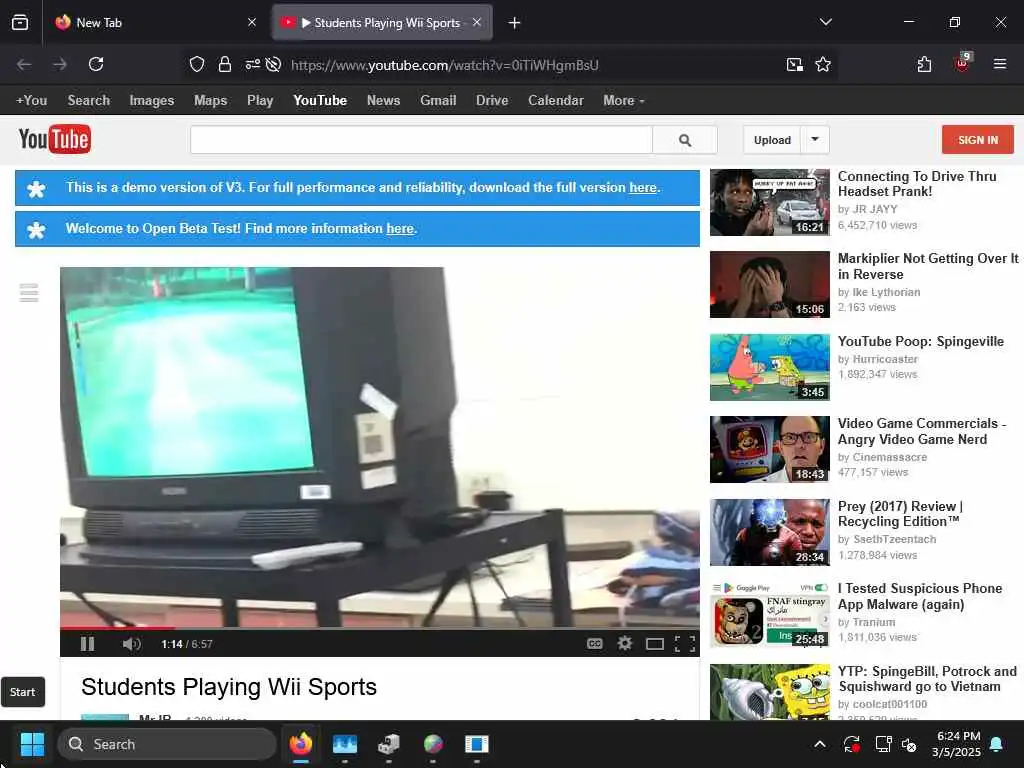Close the Students Playing Wii Sports tab

tap(477, 22)
